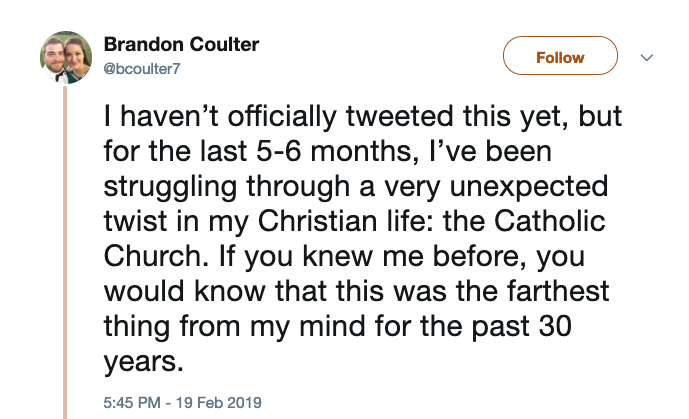This screenshot has height=419, width=689.
Task: Click the woman's face in avatar photo
Action: coord(77,58)
